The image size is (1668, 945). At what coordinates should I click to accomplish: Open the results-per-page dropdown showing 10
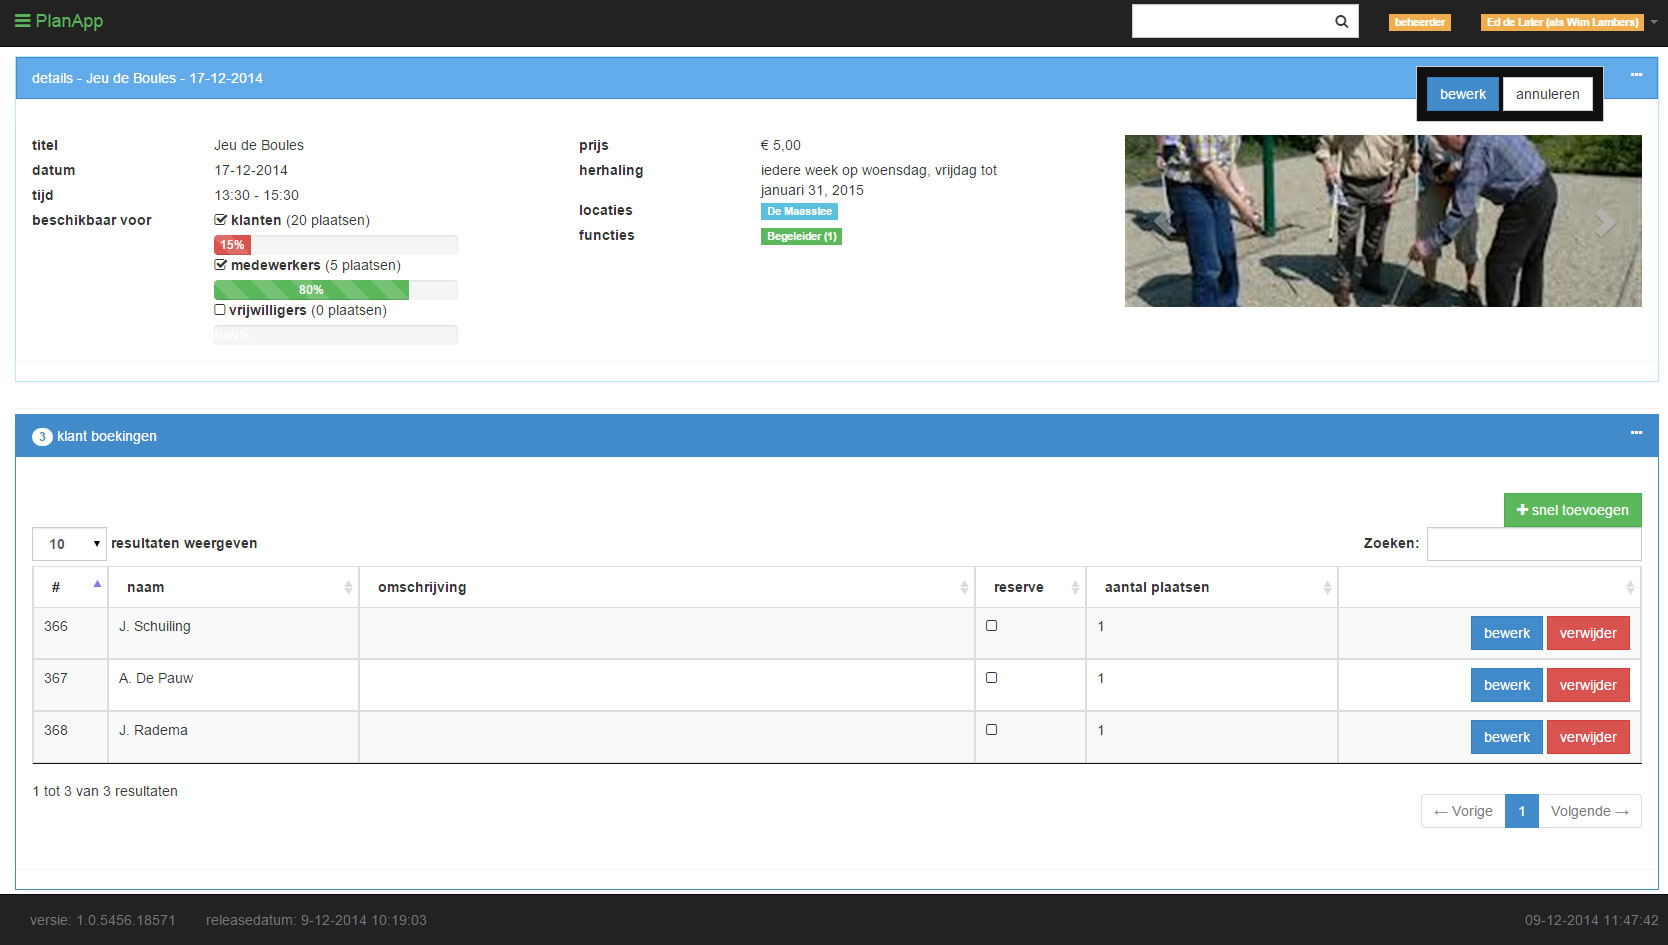coord(69,544)
